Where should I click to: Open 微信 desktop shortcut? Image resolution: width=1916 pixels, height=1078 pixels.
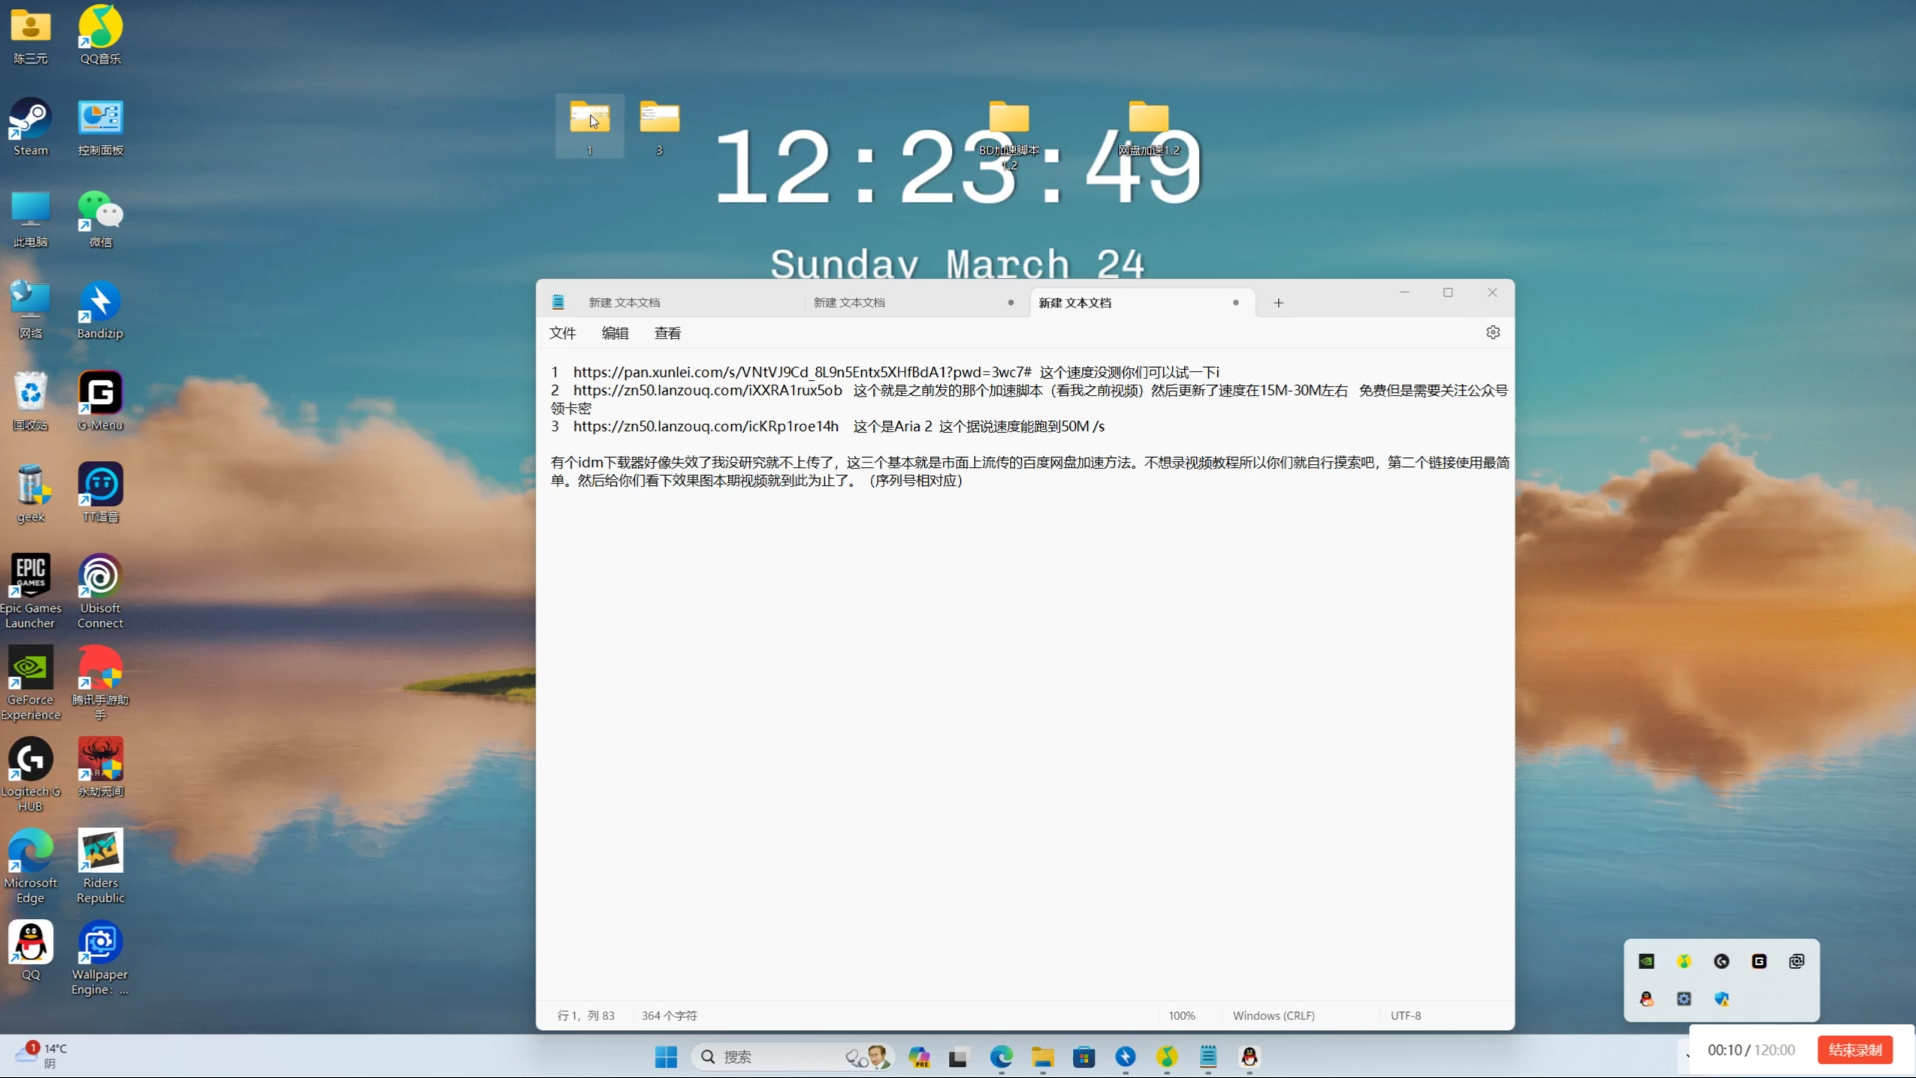click(100, 219)
